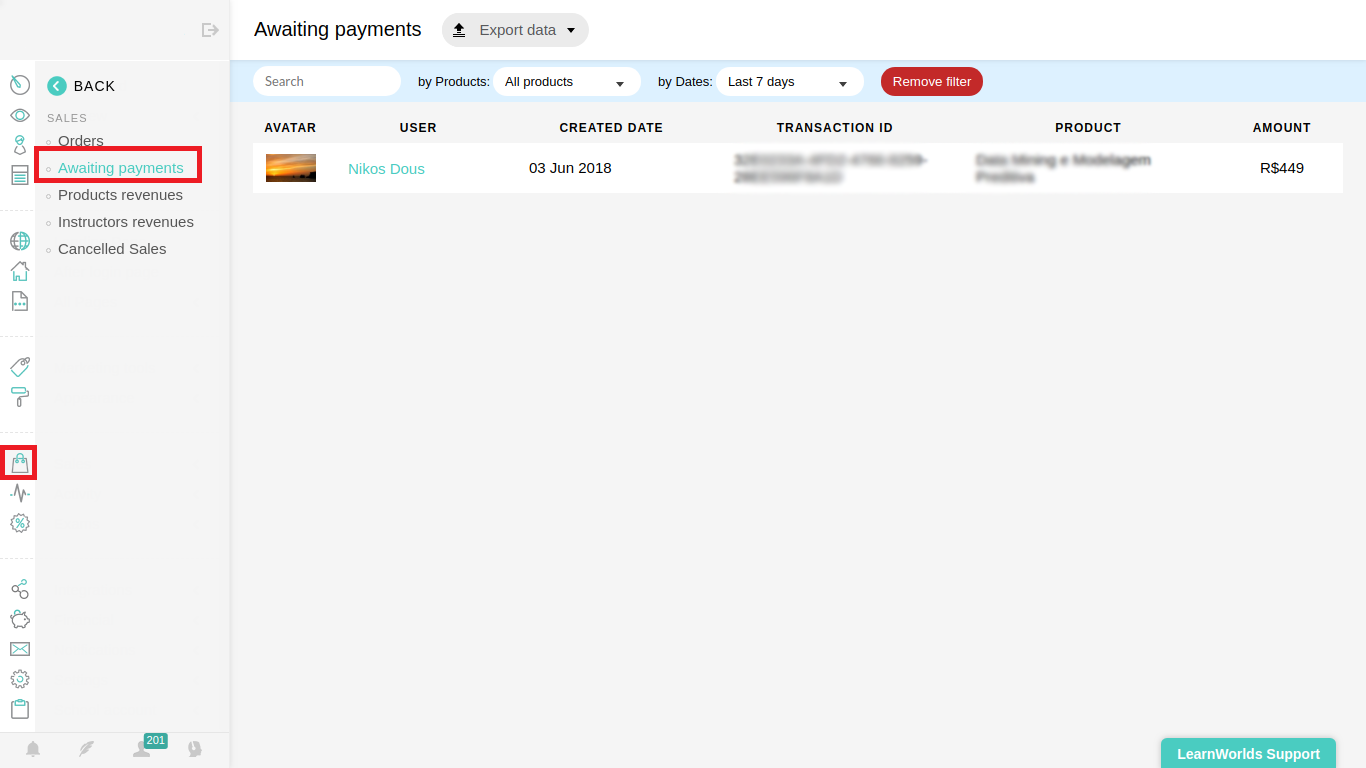Open the globe icon in the sidebar

click(19, 241)
